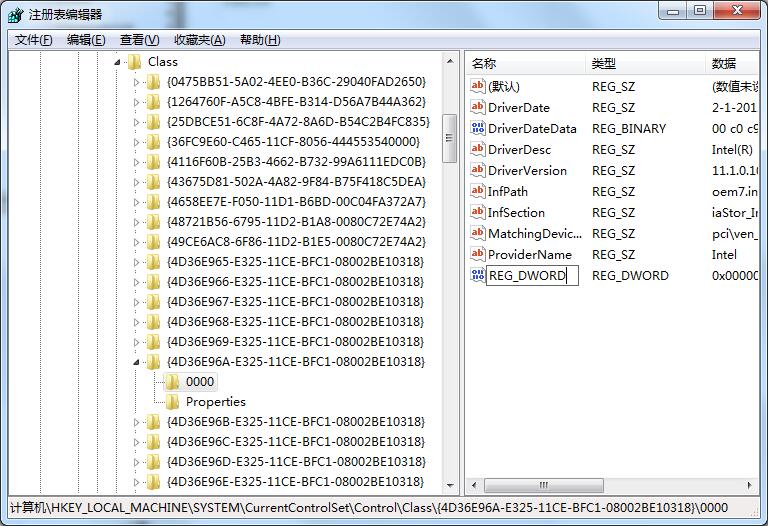This screenshot has width=768, height=526.
Task: Expand the {4D36E96B-E325...} key
Action: 137,422
